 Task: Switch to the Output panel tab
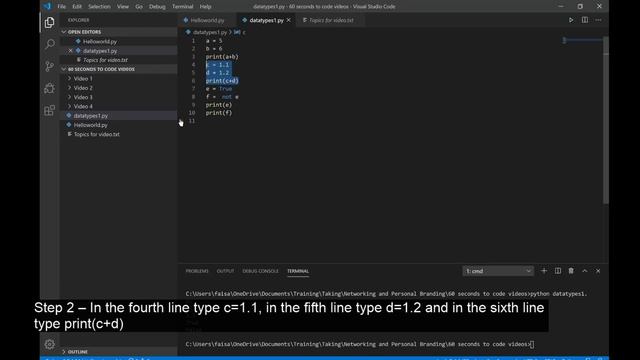coord(225,271)
